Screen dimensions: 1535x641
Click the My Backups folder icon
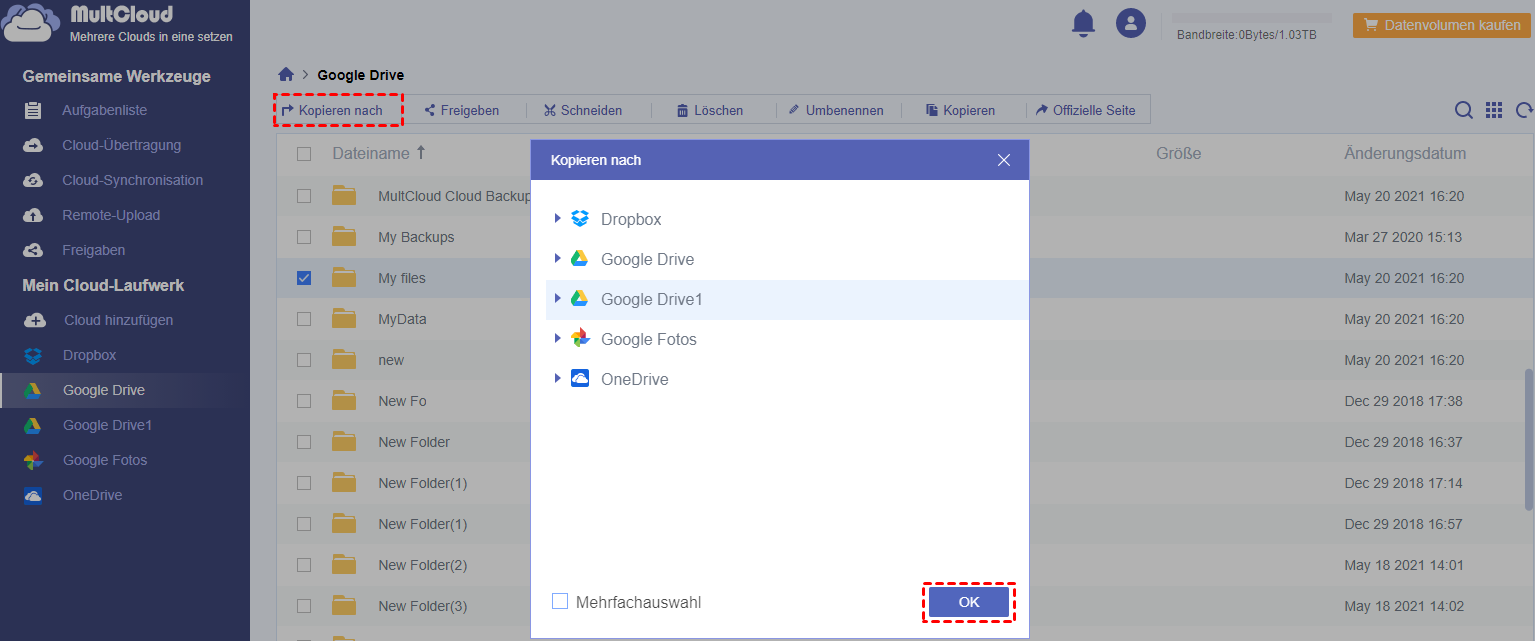point(344,237)
